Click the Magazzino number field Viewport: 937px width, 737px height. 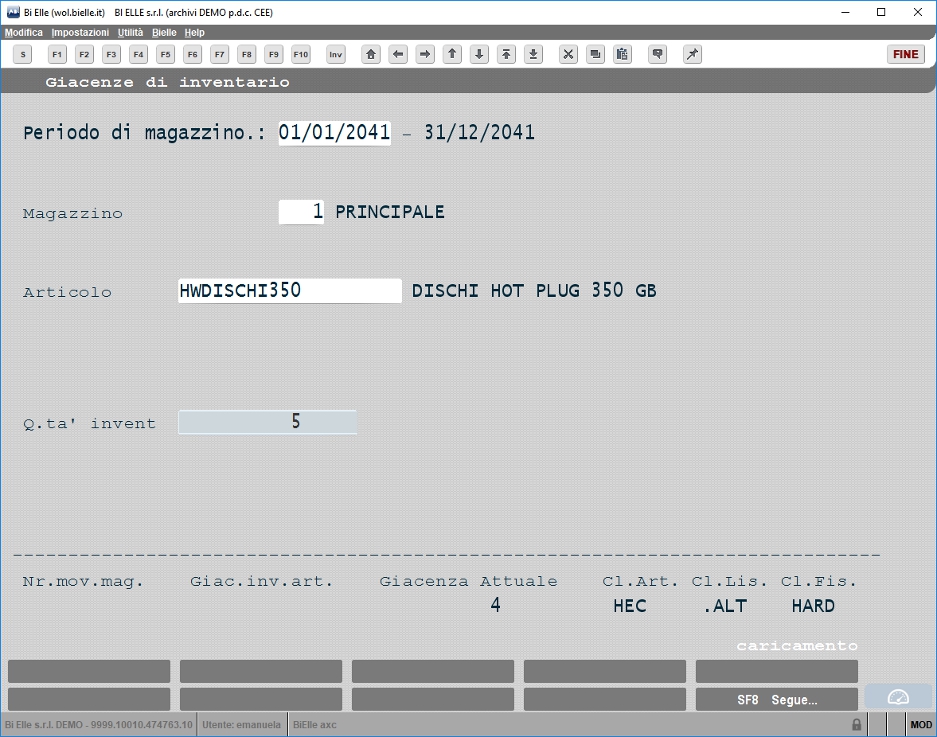301,212
